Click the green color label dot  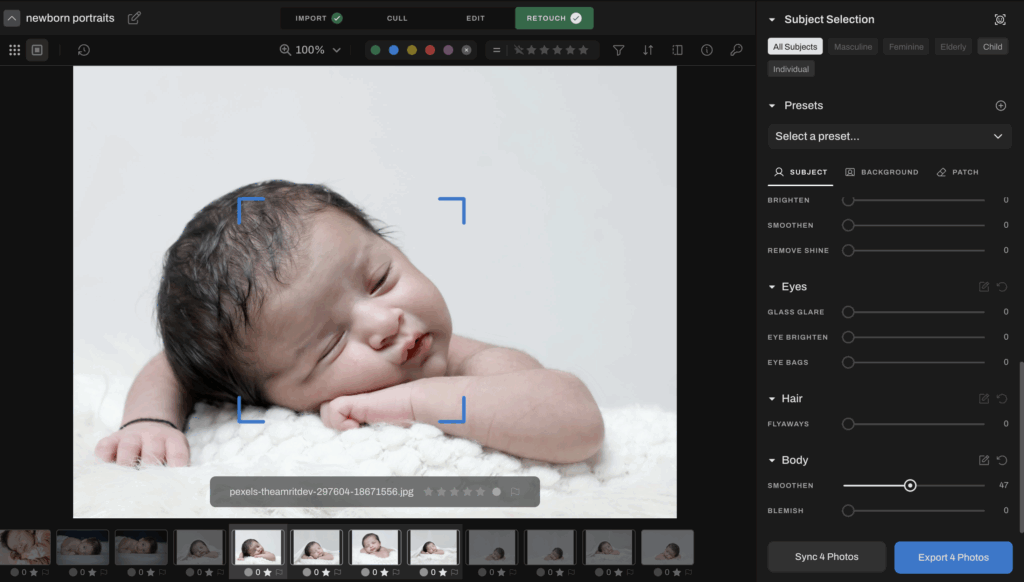tap(376, 48)
